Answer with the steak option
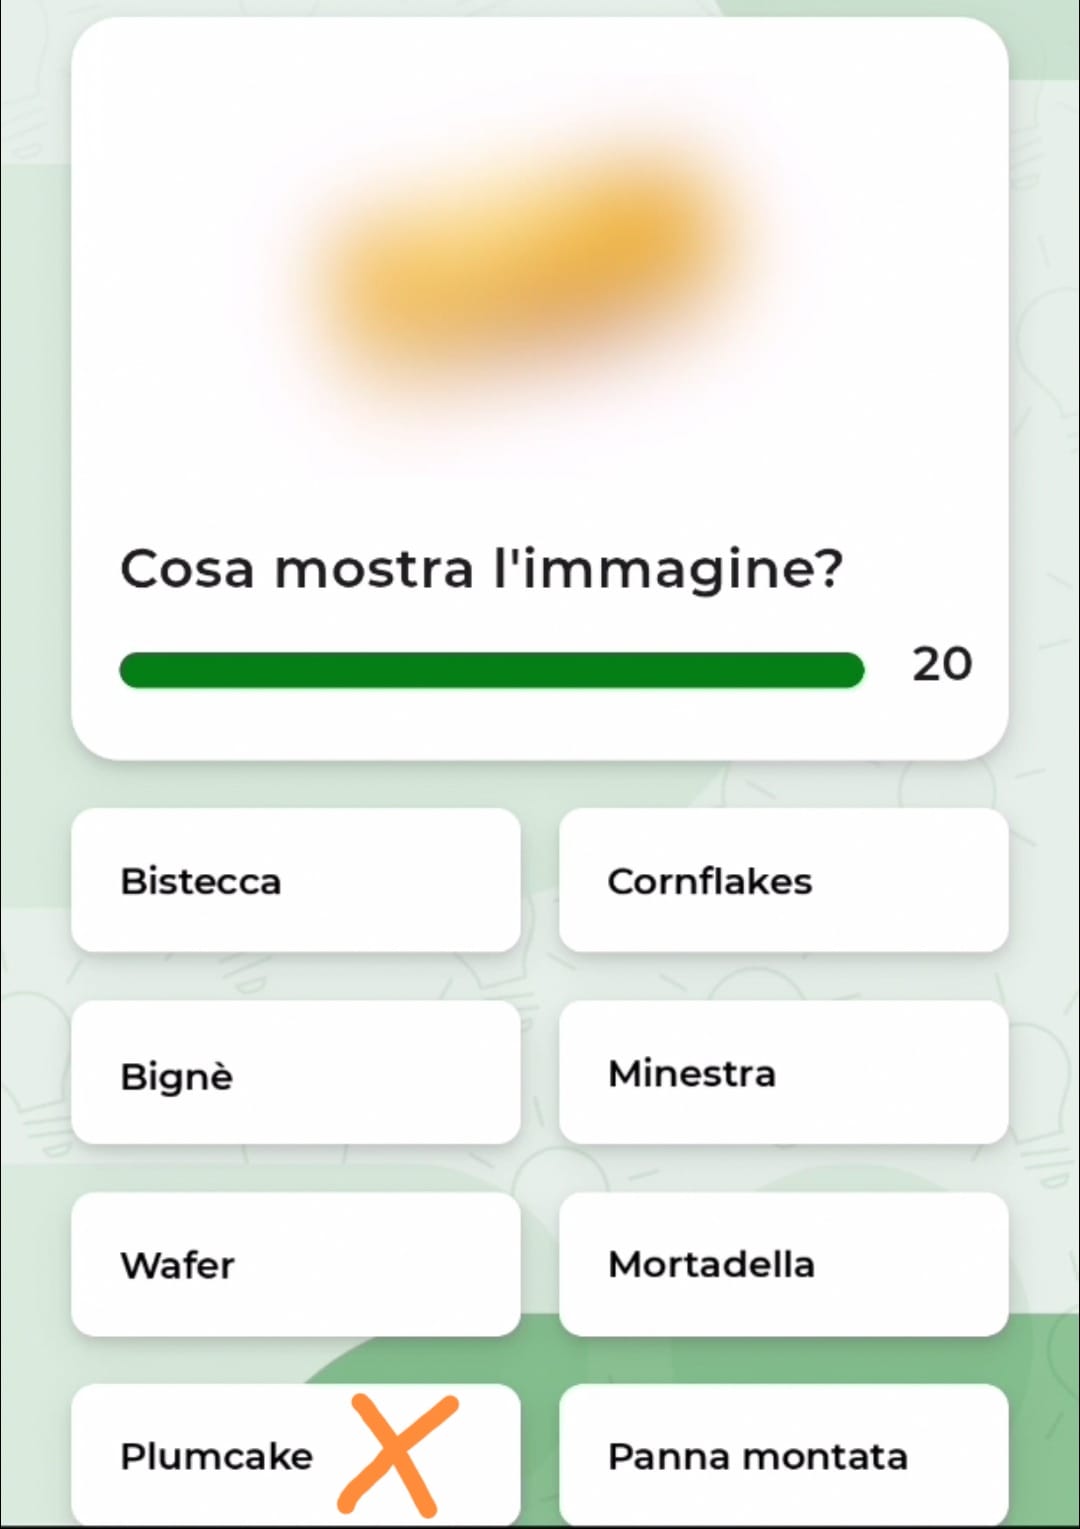1080x1529 pixels. (x=295, y=880)
